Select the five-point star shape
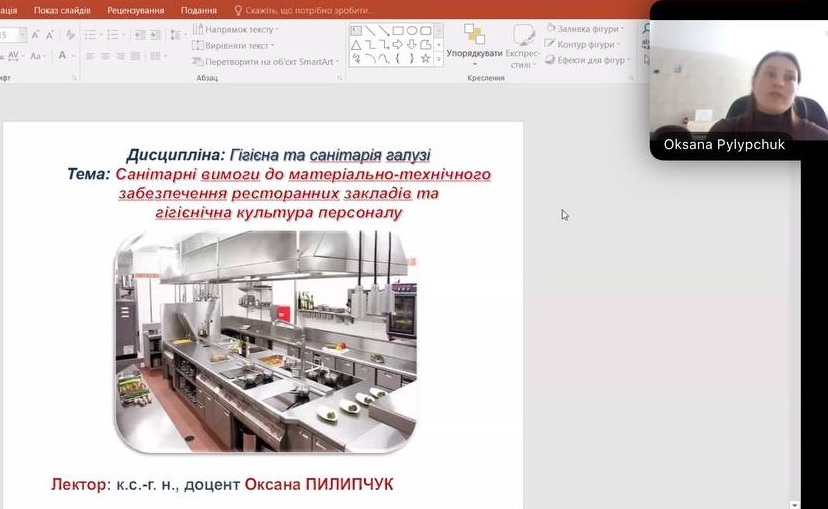The height and width of the screenshot is (509, 828). pyautogui.click(x=425, y=59)
